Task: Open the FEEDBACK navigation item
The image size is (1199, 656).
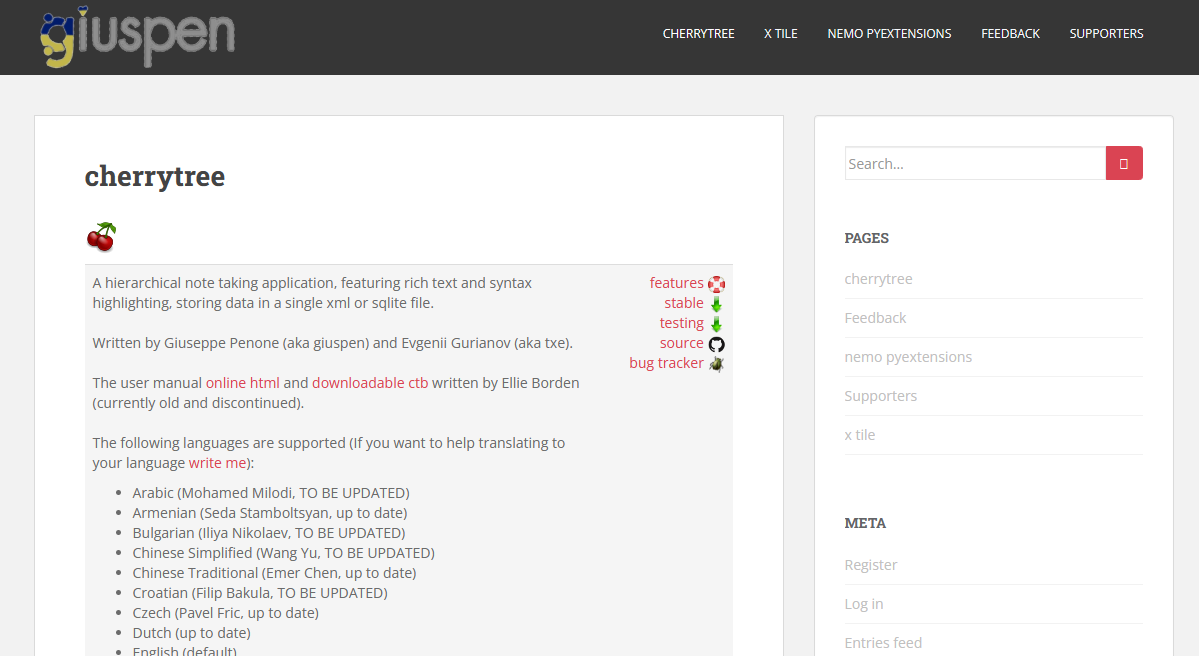Action: (1010, 33)
